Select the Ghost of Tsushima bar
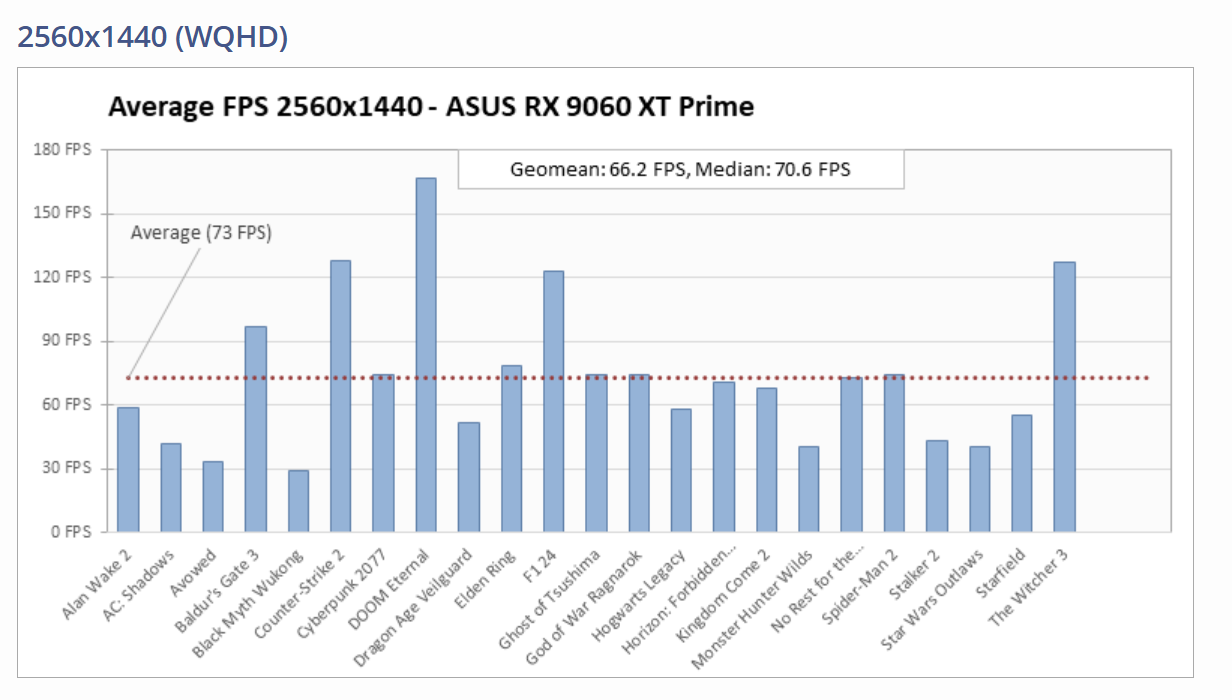This screenshot has width=1232, height=700. 597,453
